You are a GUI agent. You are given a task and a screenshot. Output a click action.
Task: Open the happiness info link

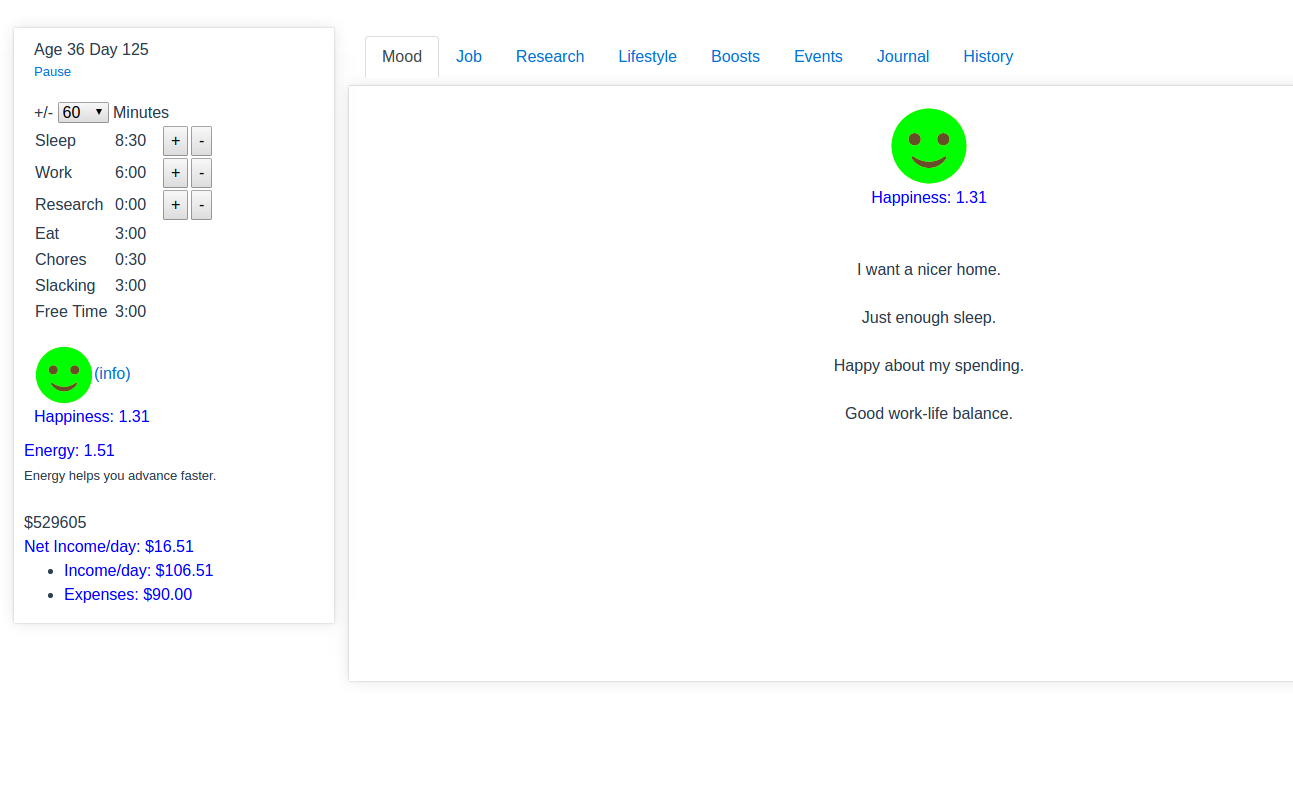[x=112, y=373]
